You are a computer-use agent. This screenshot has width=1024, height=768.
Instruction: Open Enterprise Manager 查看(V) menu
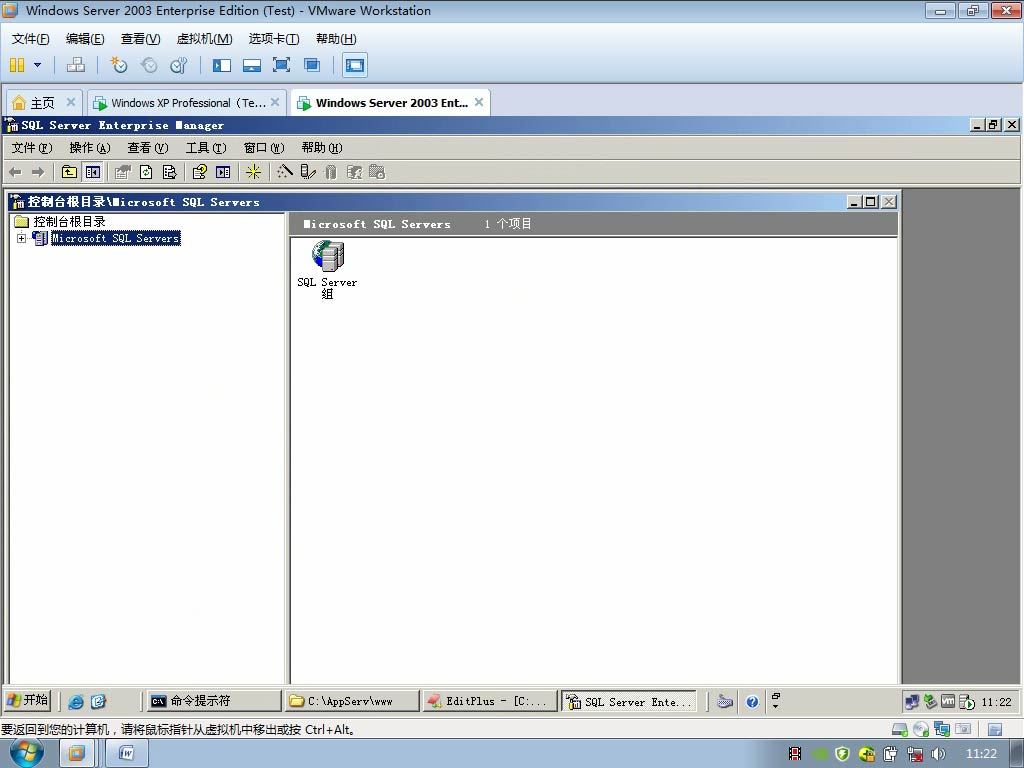(148, 148)
